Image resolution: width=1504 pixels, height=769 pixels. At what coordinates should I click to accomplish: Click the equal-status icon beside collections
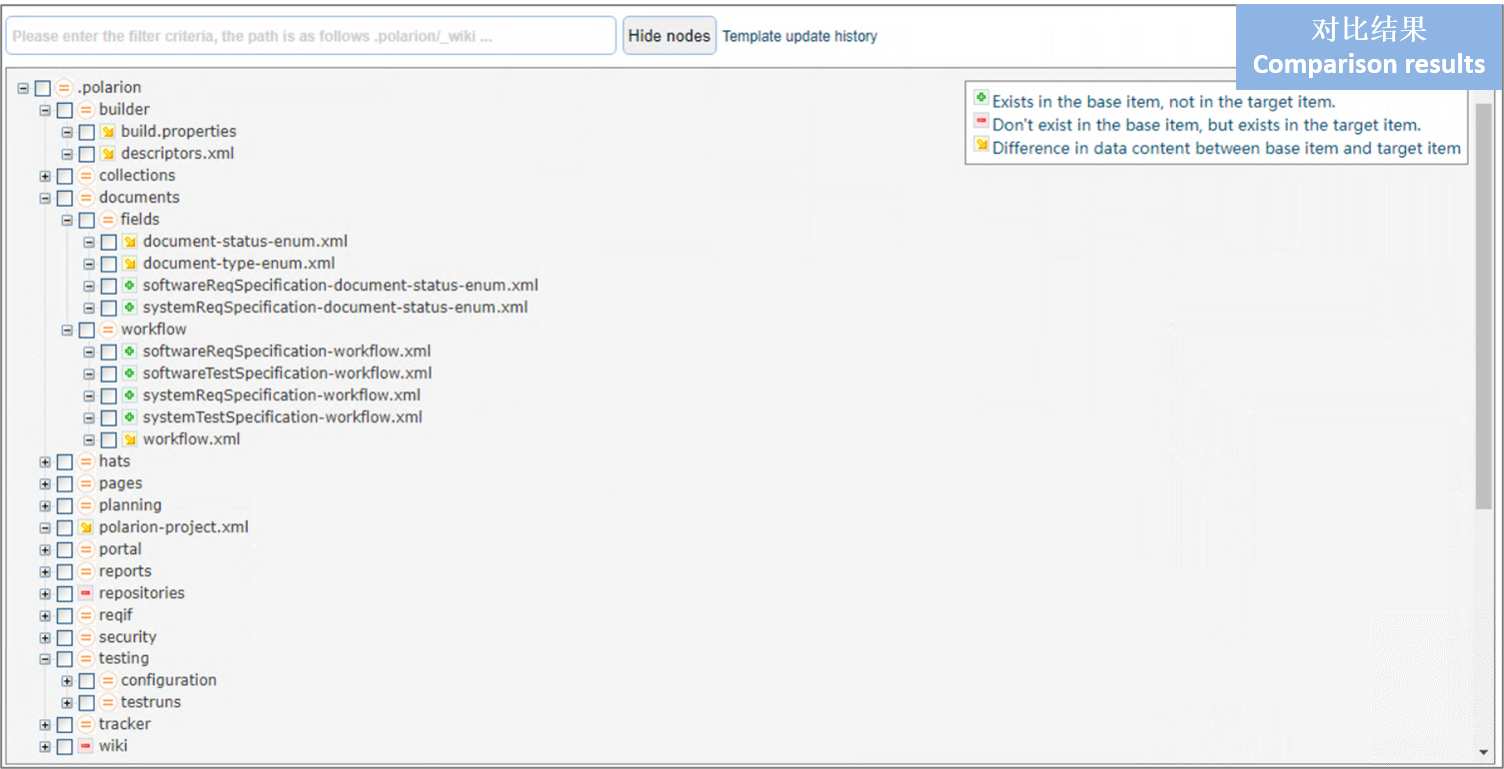86,176
